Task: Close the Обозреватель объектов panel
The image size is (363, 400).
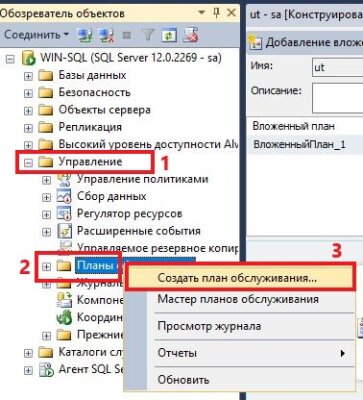Action: tap(231, 13)
